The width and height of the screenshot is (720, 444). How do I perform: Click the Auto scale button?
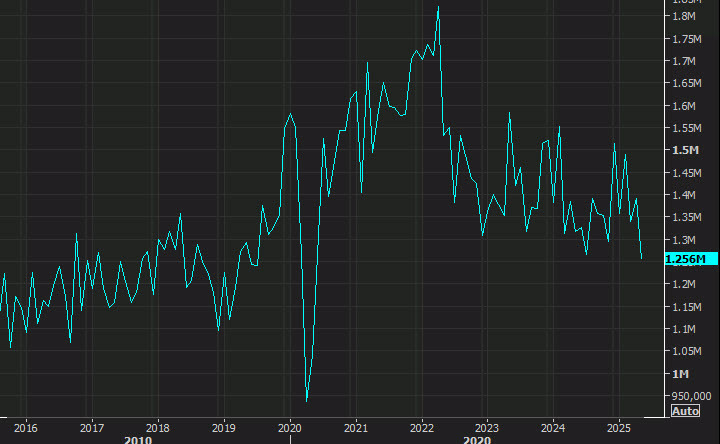[685, 411]
